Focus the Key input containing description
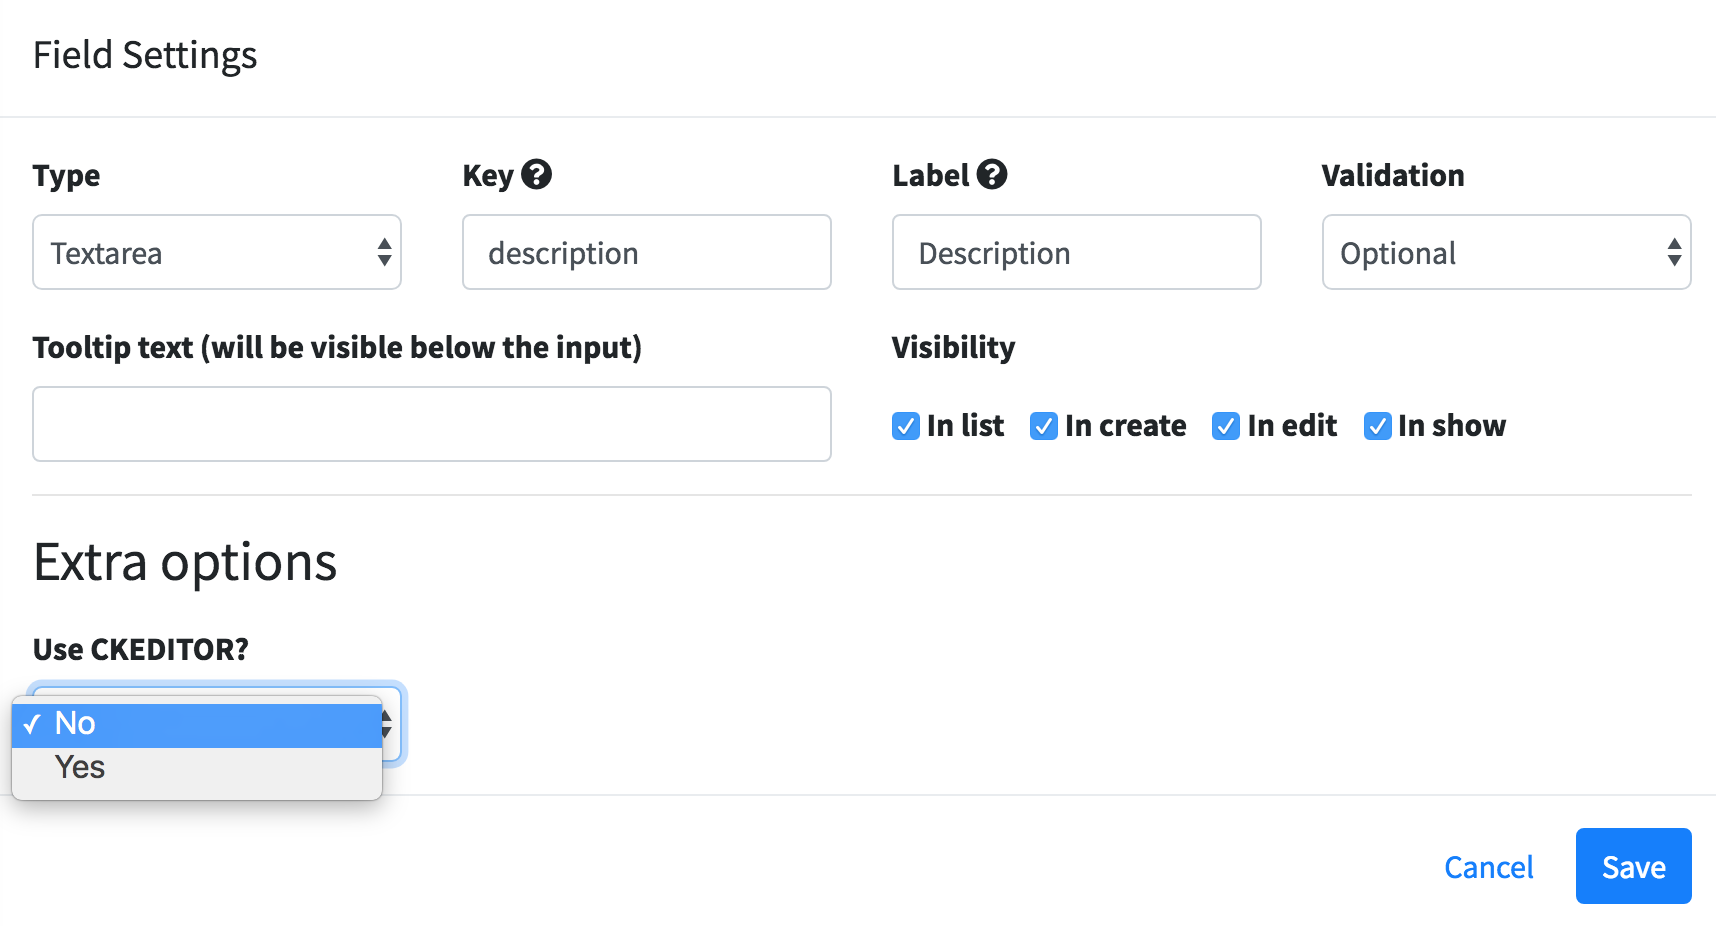The width and height of the screenshot is (1716, 926). [x=647, y=253]
